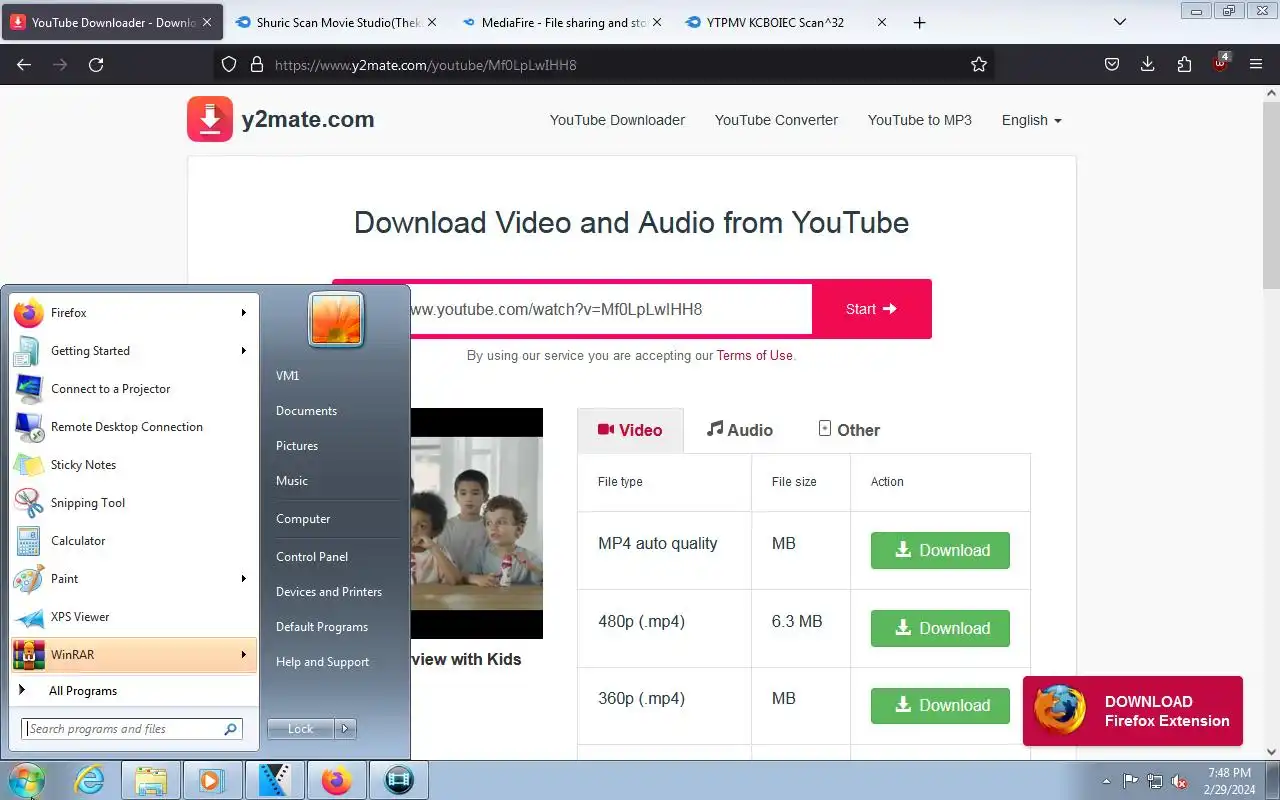Open Help and Support
This screenshot has width=1280, height=800.
[x=322, y=662]
